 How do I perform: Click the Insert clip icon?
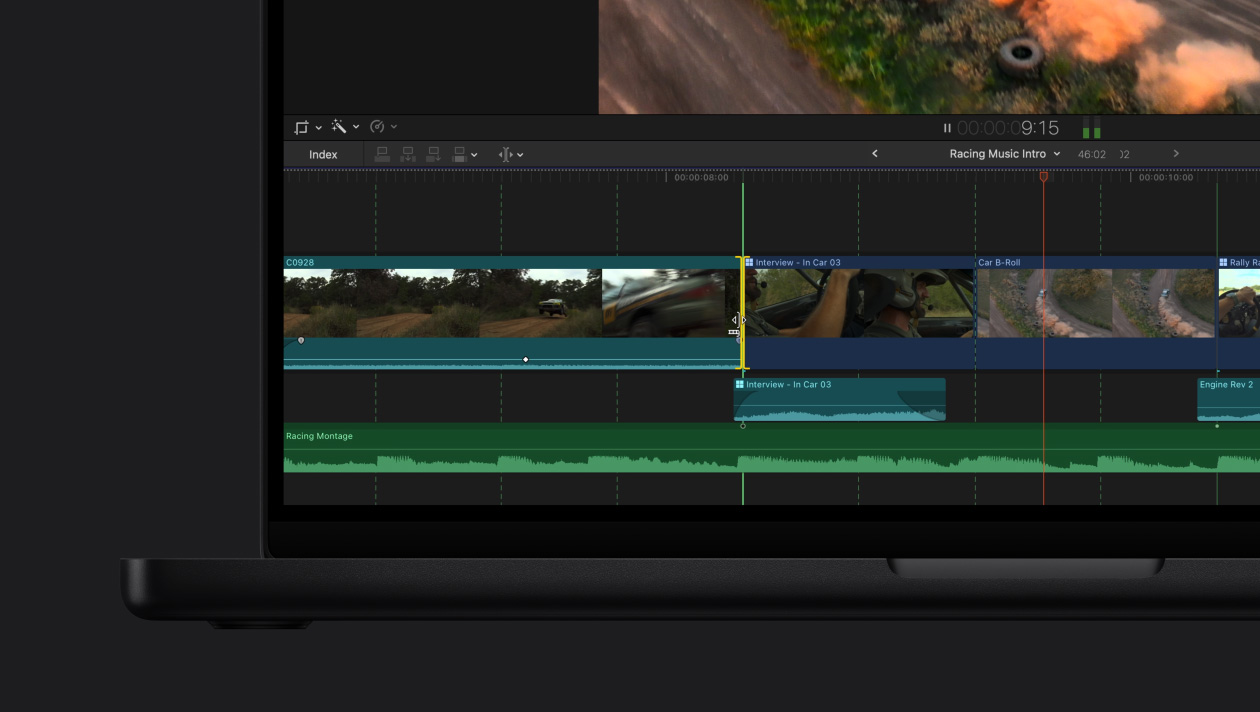[407, 153]
